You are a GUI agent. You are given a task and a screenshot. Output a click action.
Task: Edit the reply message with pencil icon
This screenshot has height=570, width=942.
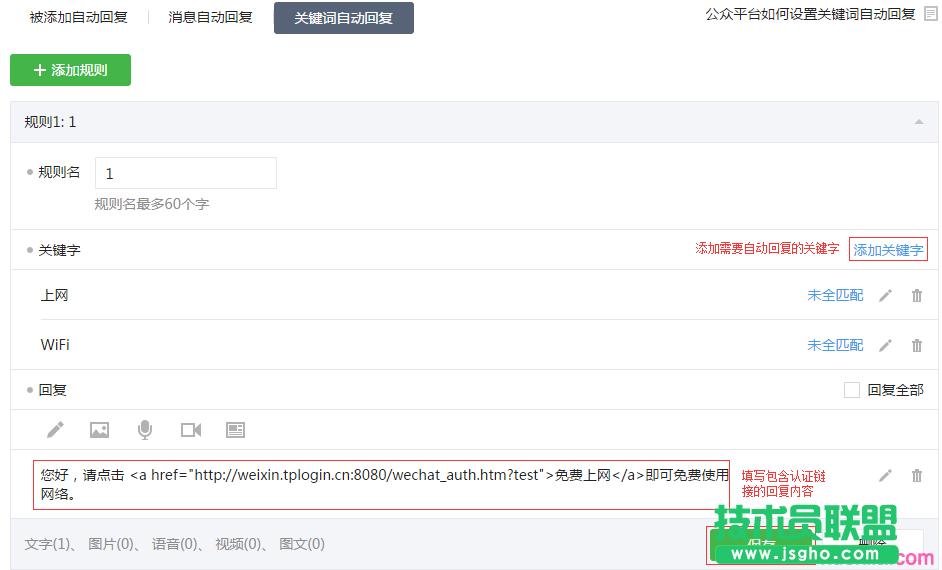(885, 476)
